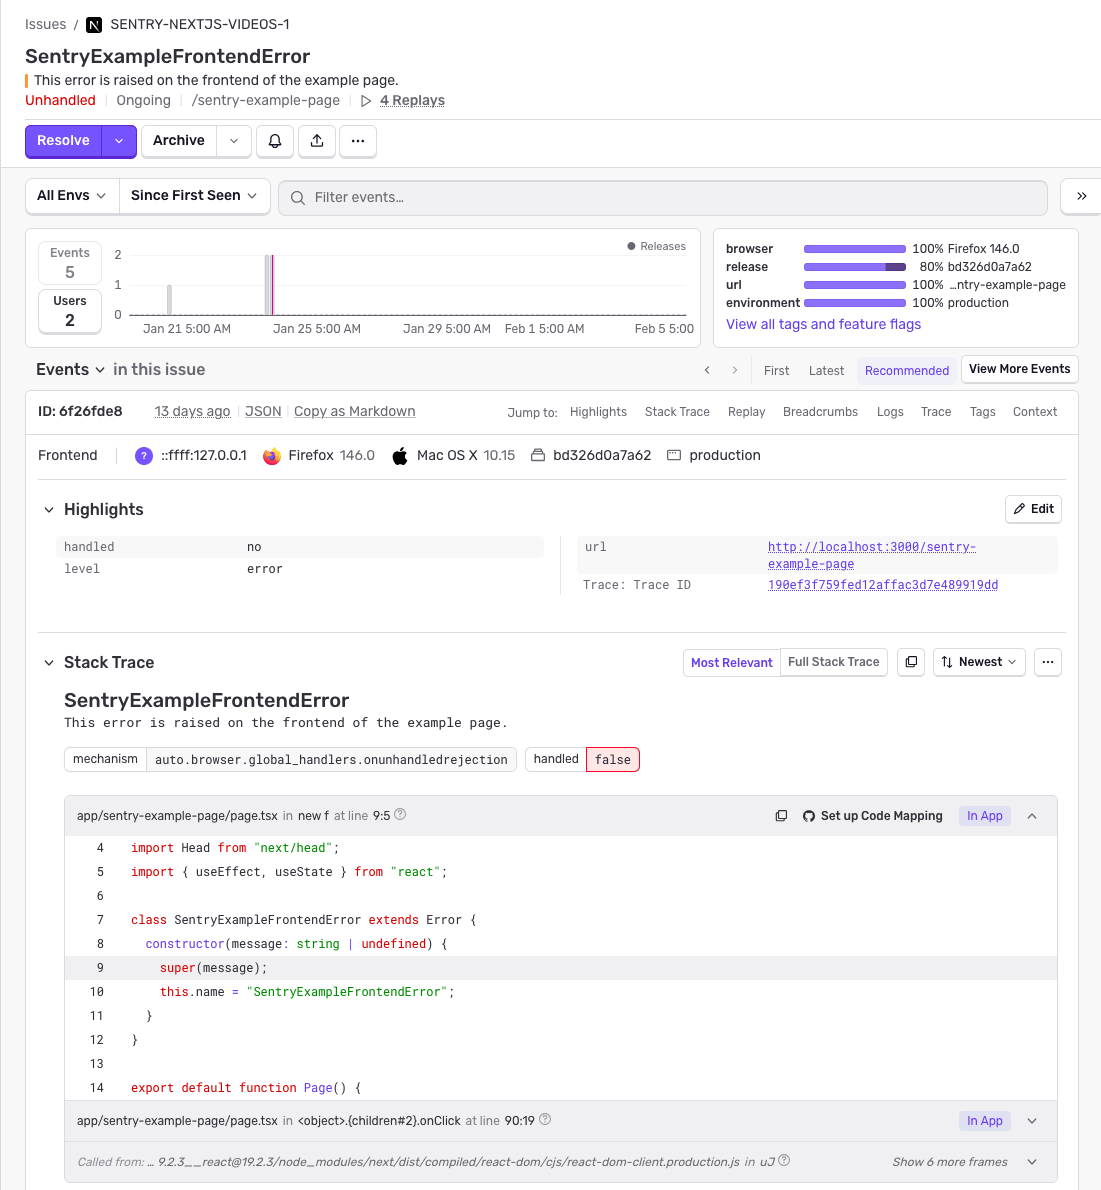This screenshot has width=1101, height=1190.
Task: Select the Recommended events toggle
Action: [x=906, y=370]
